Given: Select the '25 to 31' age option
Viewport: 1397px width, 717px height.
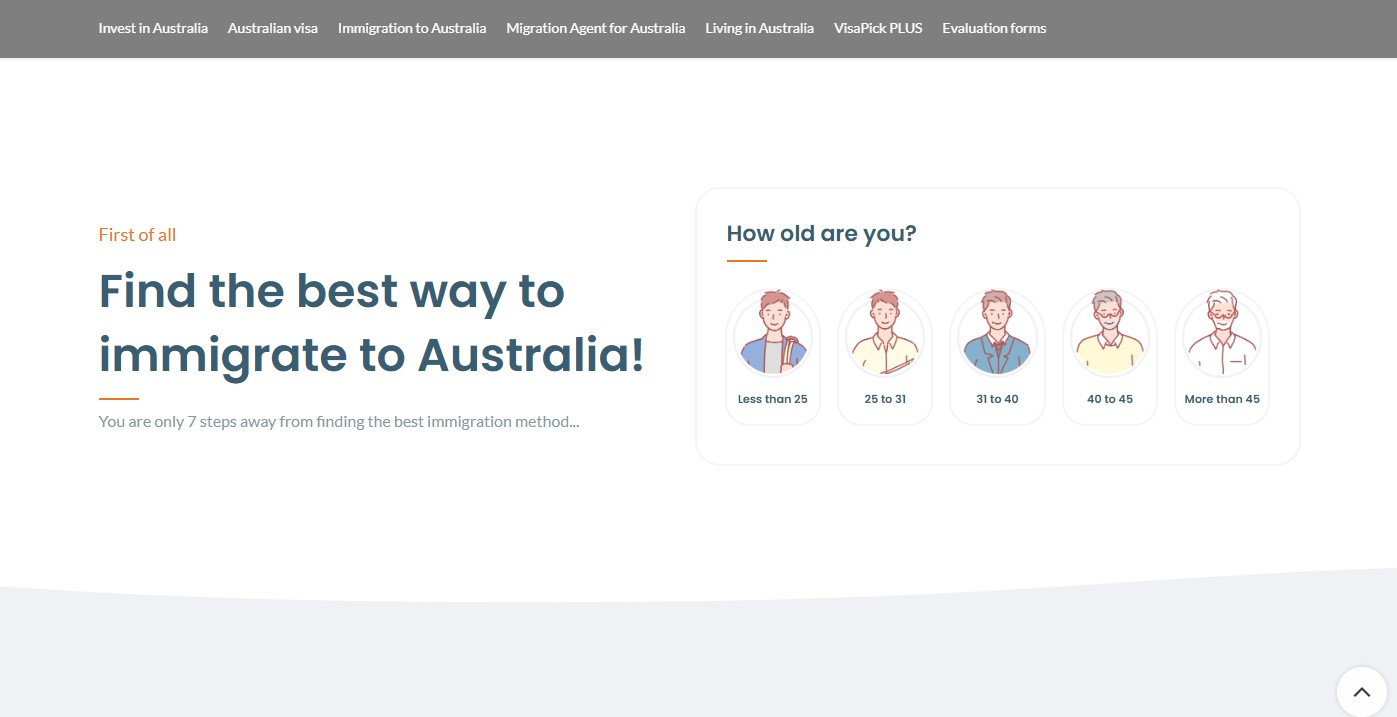Looking at the screenshot, I should [885, 357].
